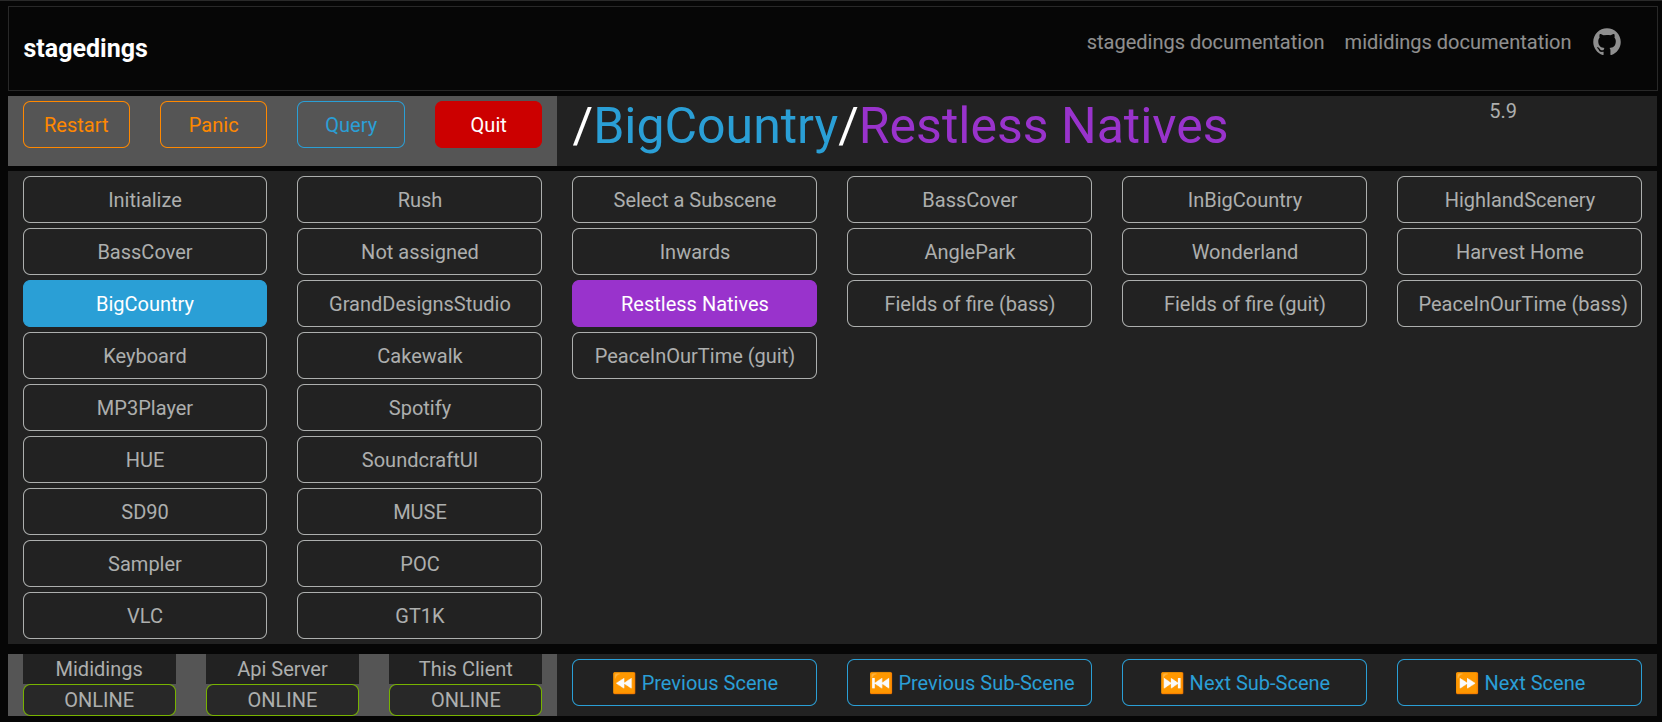Select the POC scene

tap(419, 564)
